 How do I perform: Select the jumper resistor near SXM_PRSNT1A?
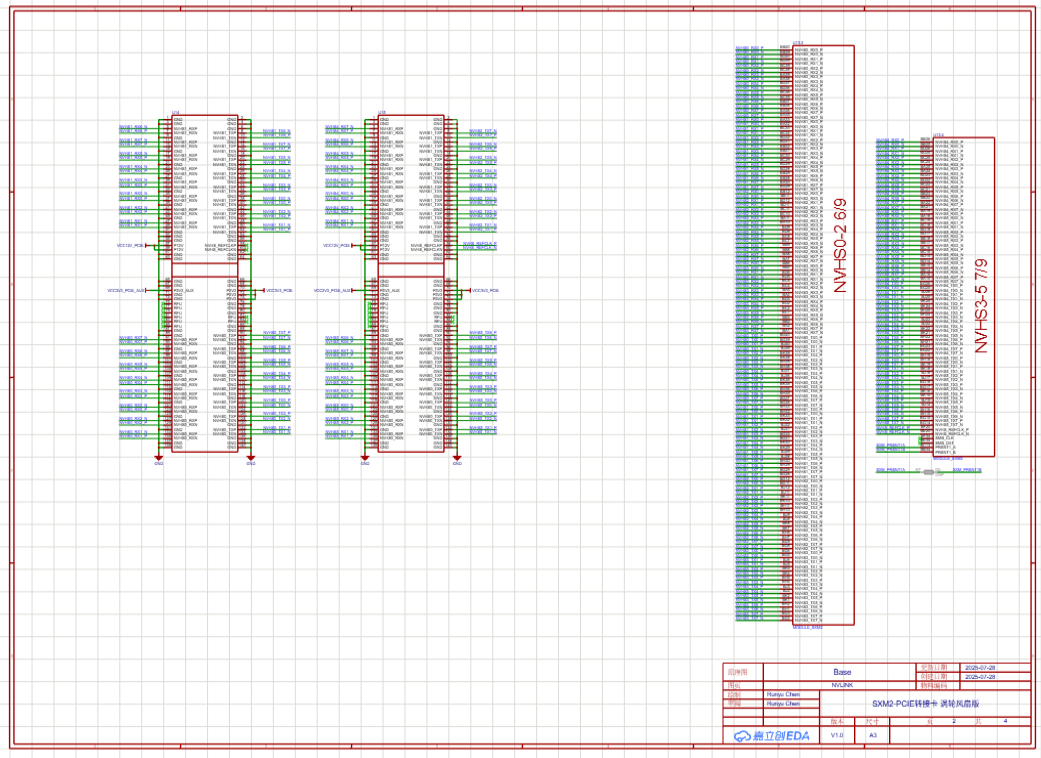tap(929, 470)
